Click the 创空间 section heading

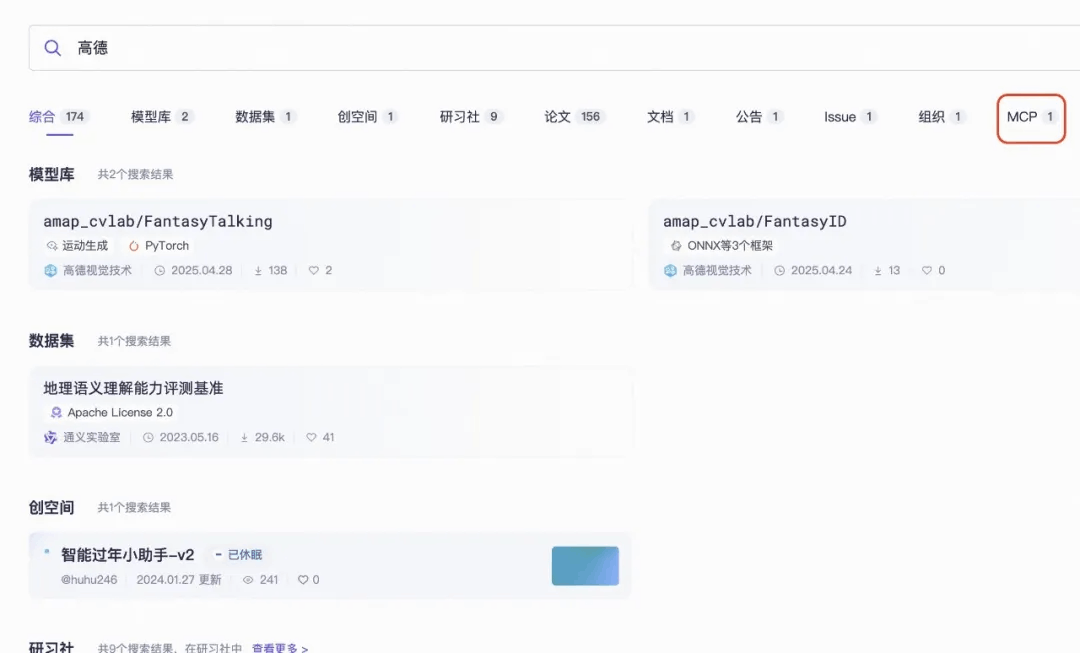coord(52,508)
